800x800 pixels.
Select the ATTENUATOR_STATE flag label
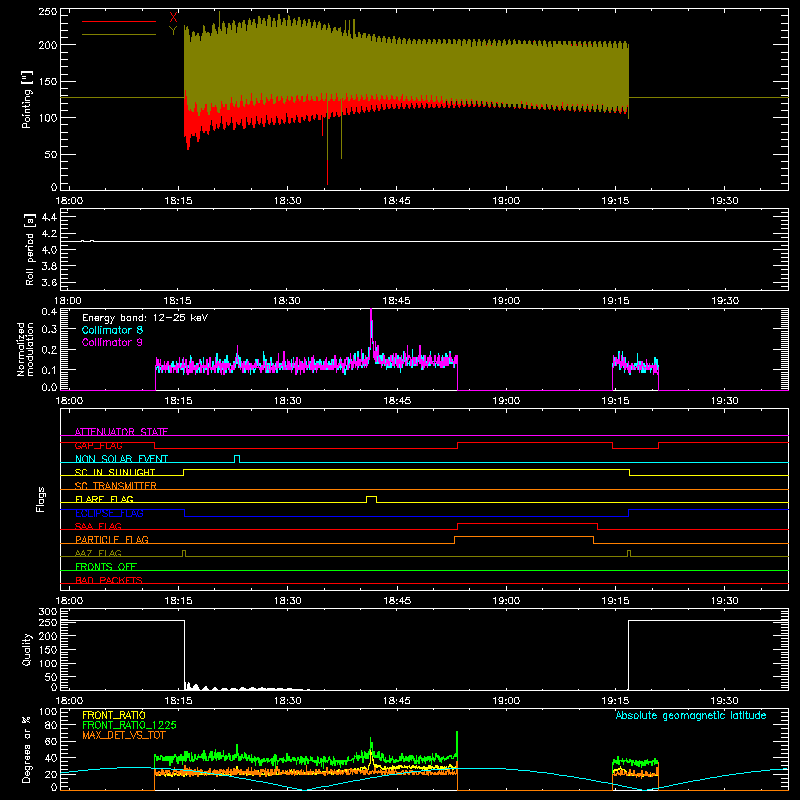(121, 432)
